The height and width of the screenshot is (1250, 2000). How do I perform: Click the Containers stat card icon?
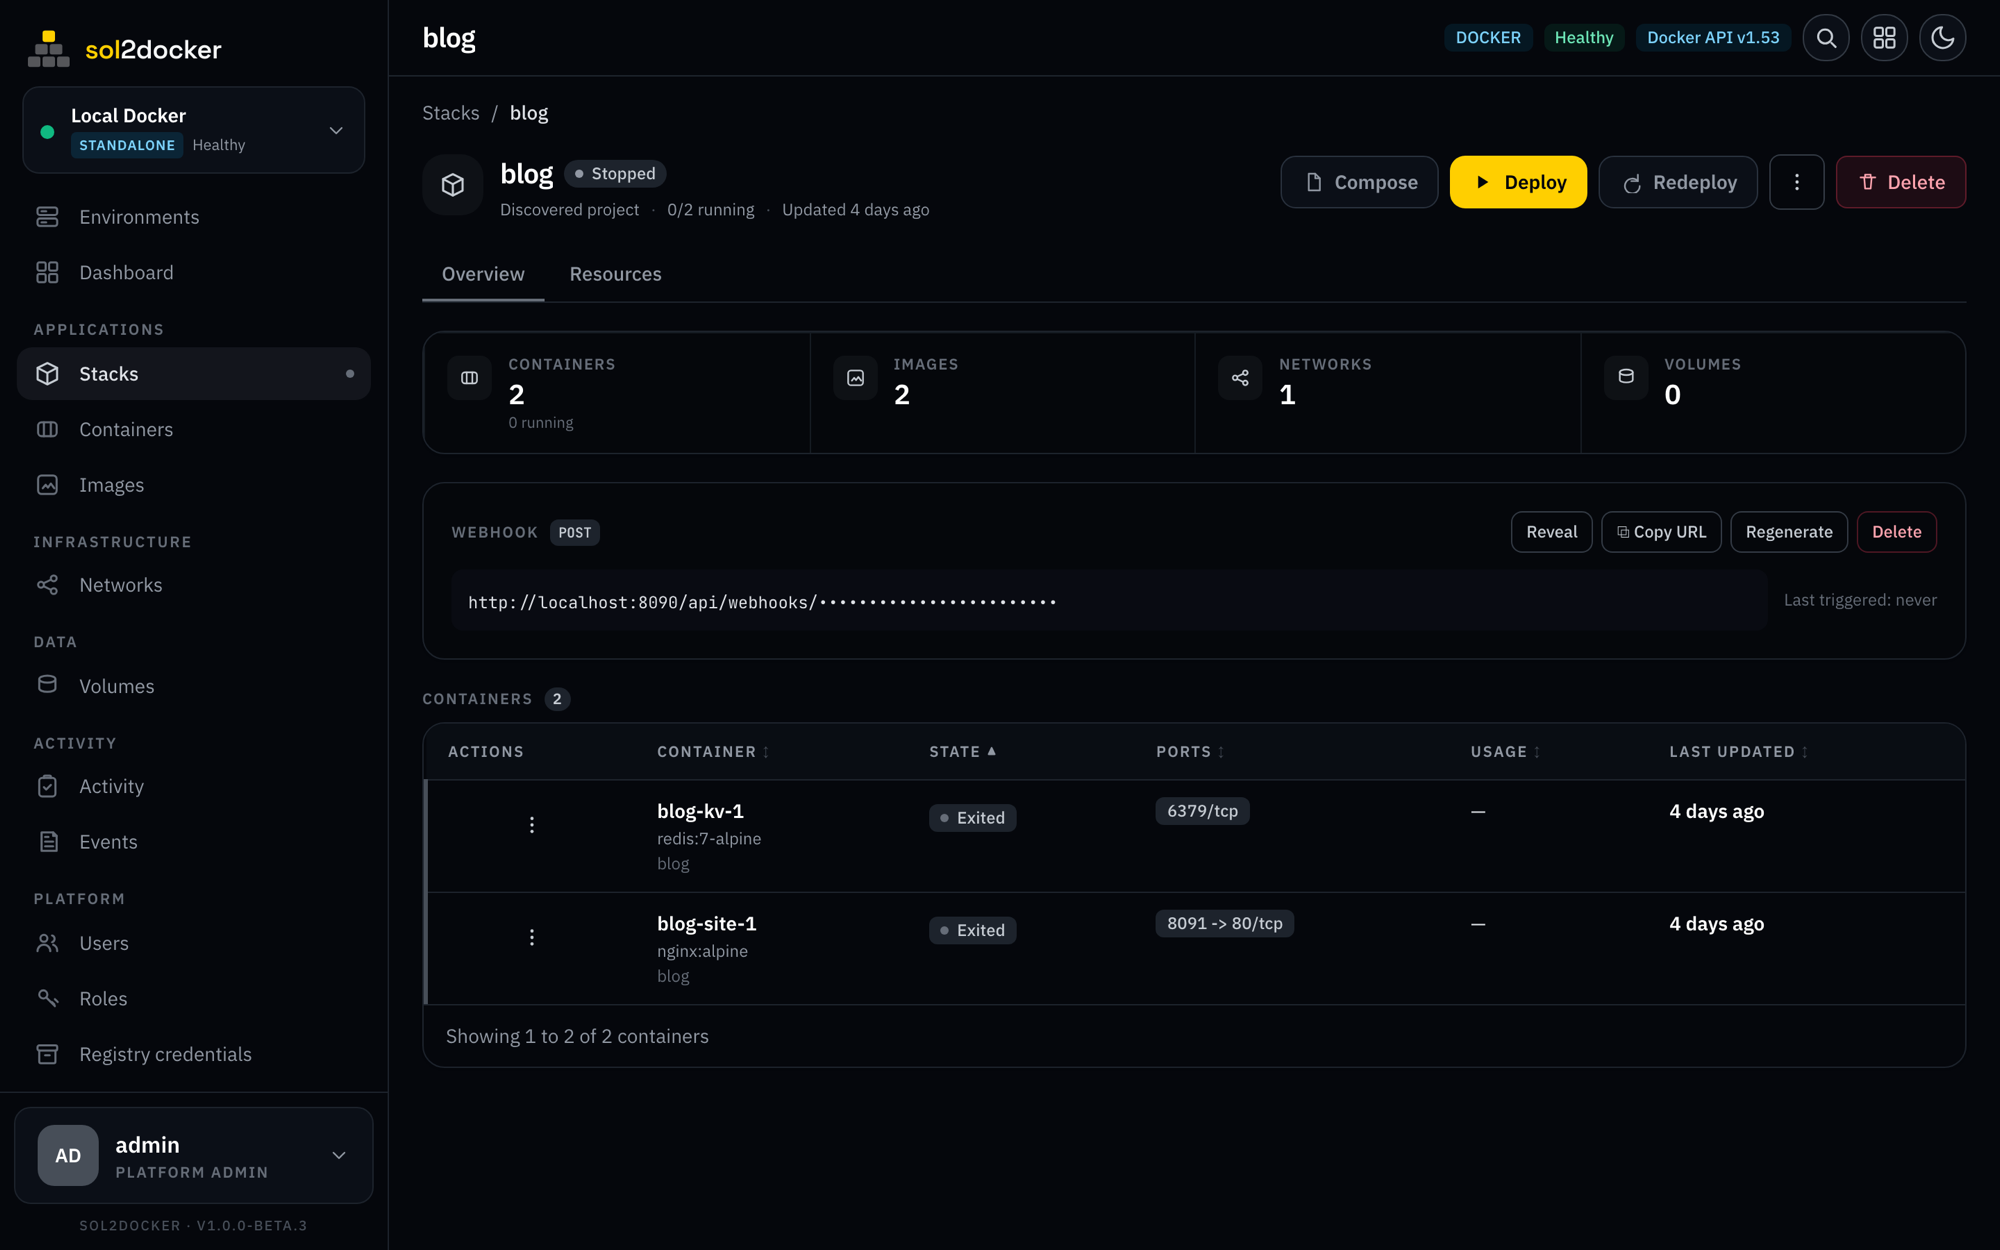[x=469, y=378]
